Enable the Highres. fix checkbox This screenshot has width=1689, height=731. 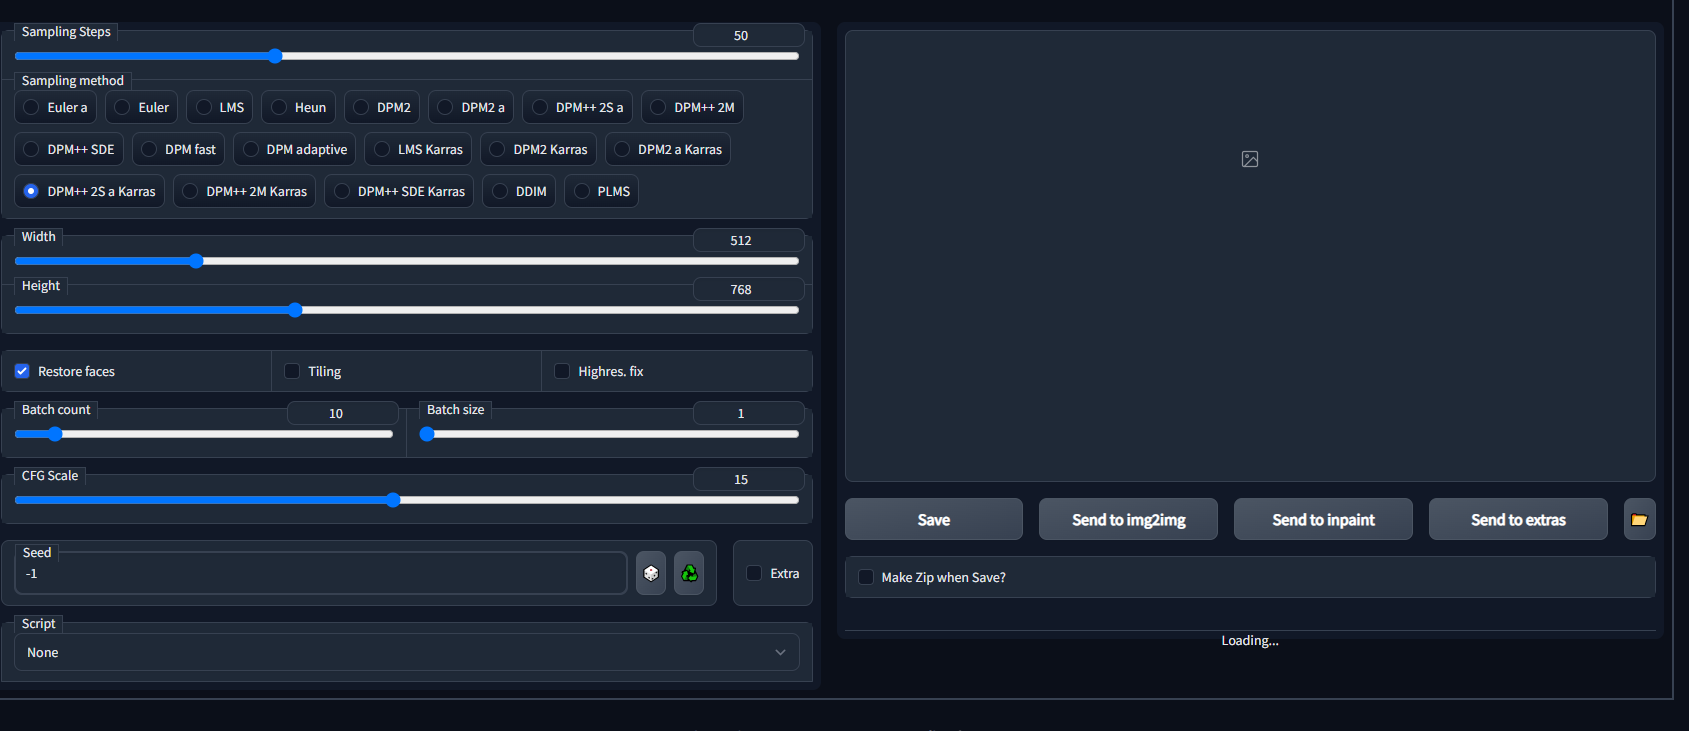[x=562, y=371]
